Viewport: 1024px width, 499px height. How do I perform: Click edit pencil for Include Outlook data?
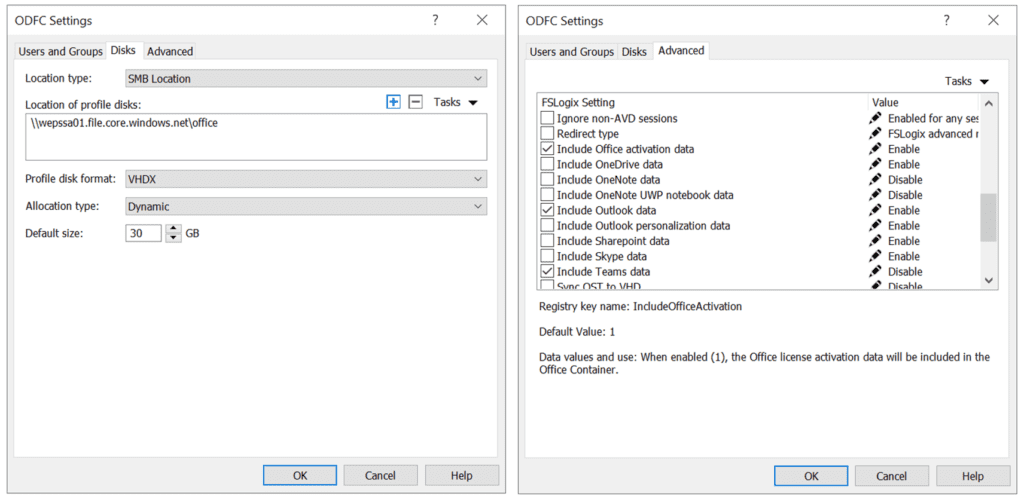coord(875,211)
